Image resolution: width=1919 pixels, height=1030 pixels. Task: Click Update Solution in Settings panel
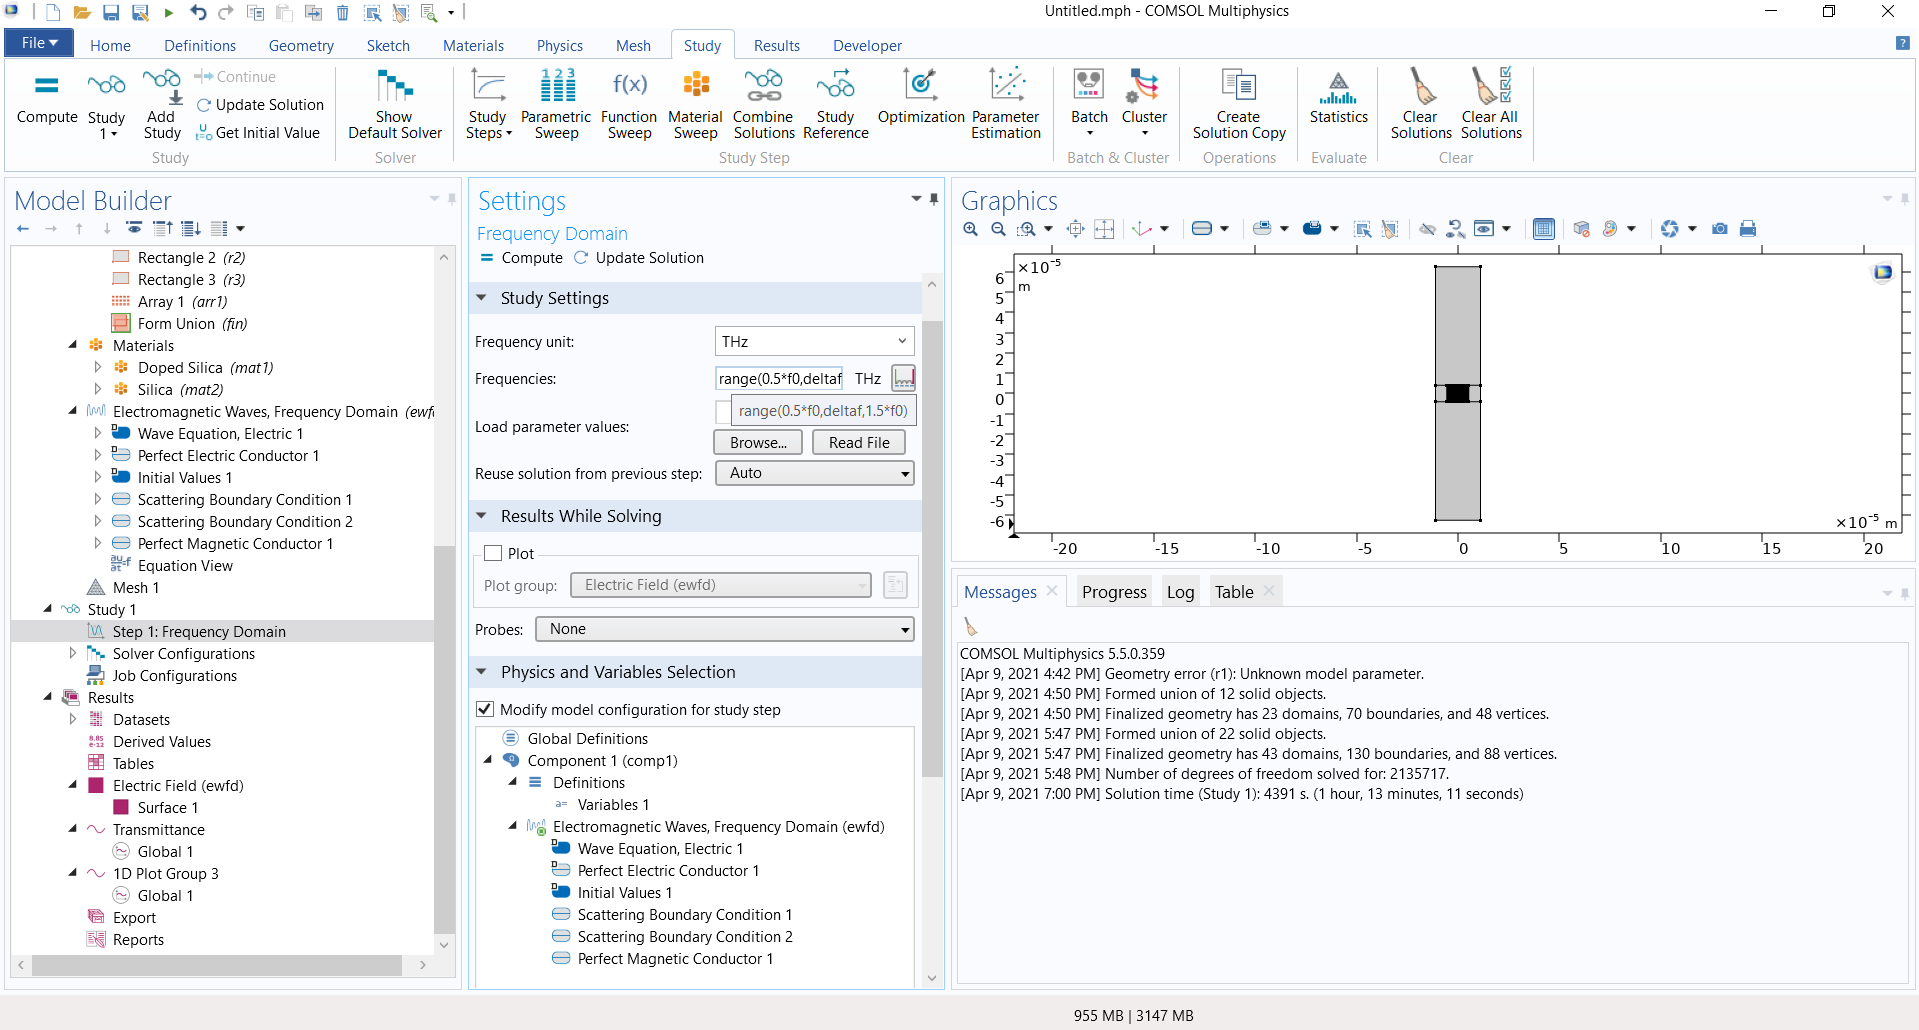639,258
